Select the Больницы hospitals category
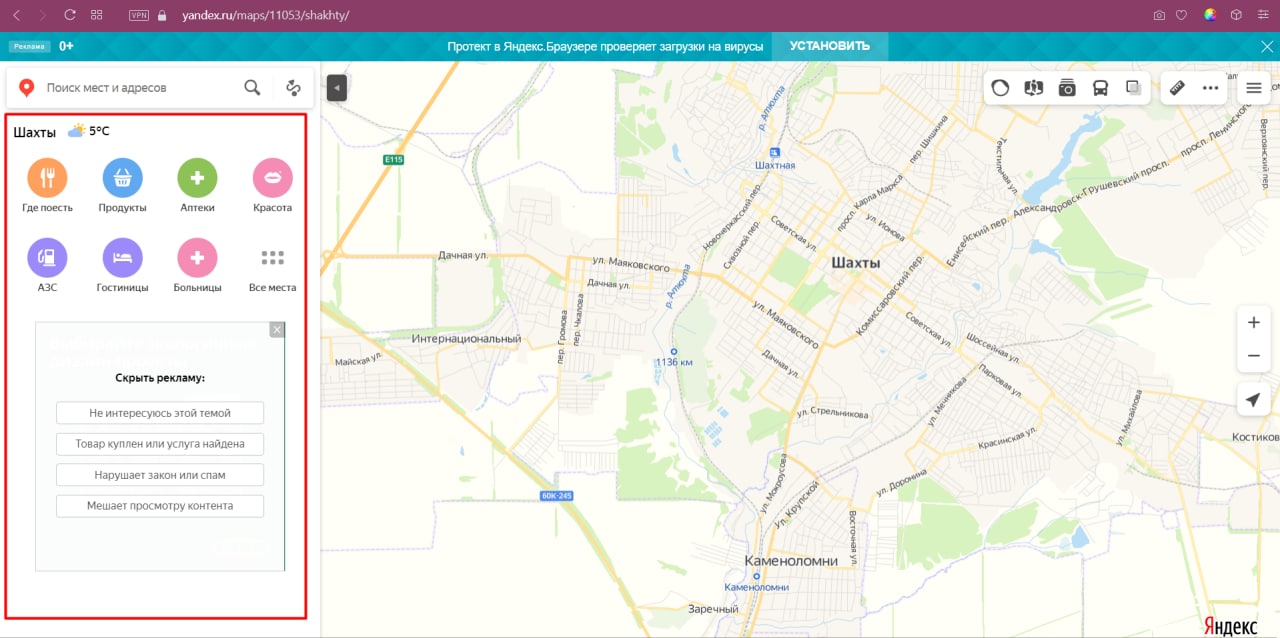The image size is (1280, 638). pyautogui.click(x=197, y=258)
